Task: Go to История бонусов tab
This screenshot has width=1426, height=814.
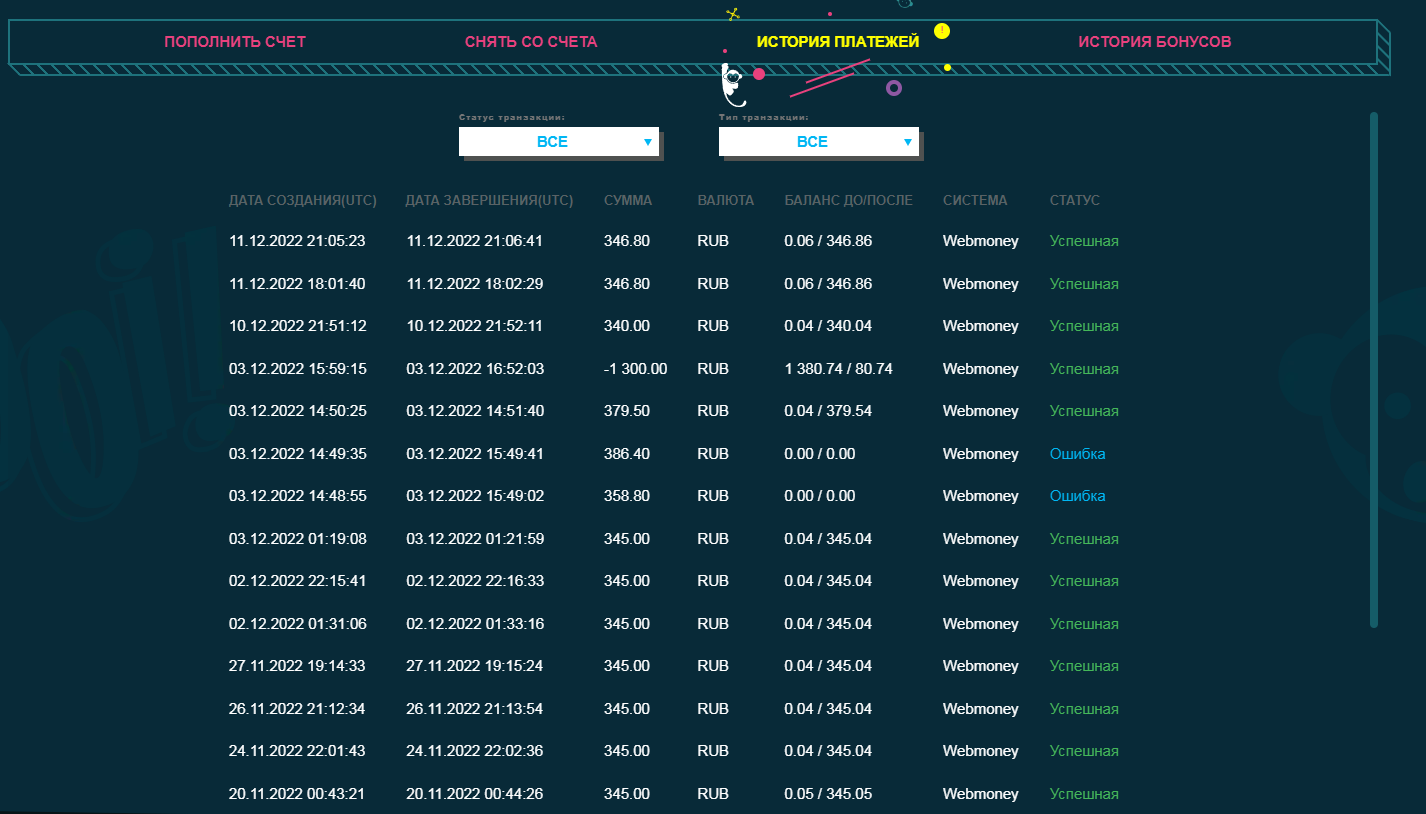Action: click(1154, 42)
